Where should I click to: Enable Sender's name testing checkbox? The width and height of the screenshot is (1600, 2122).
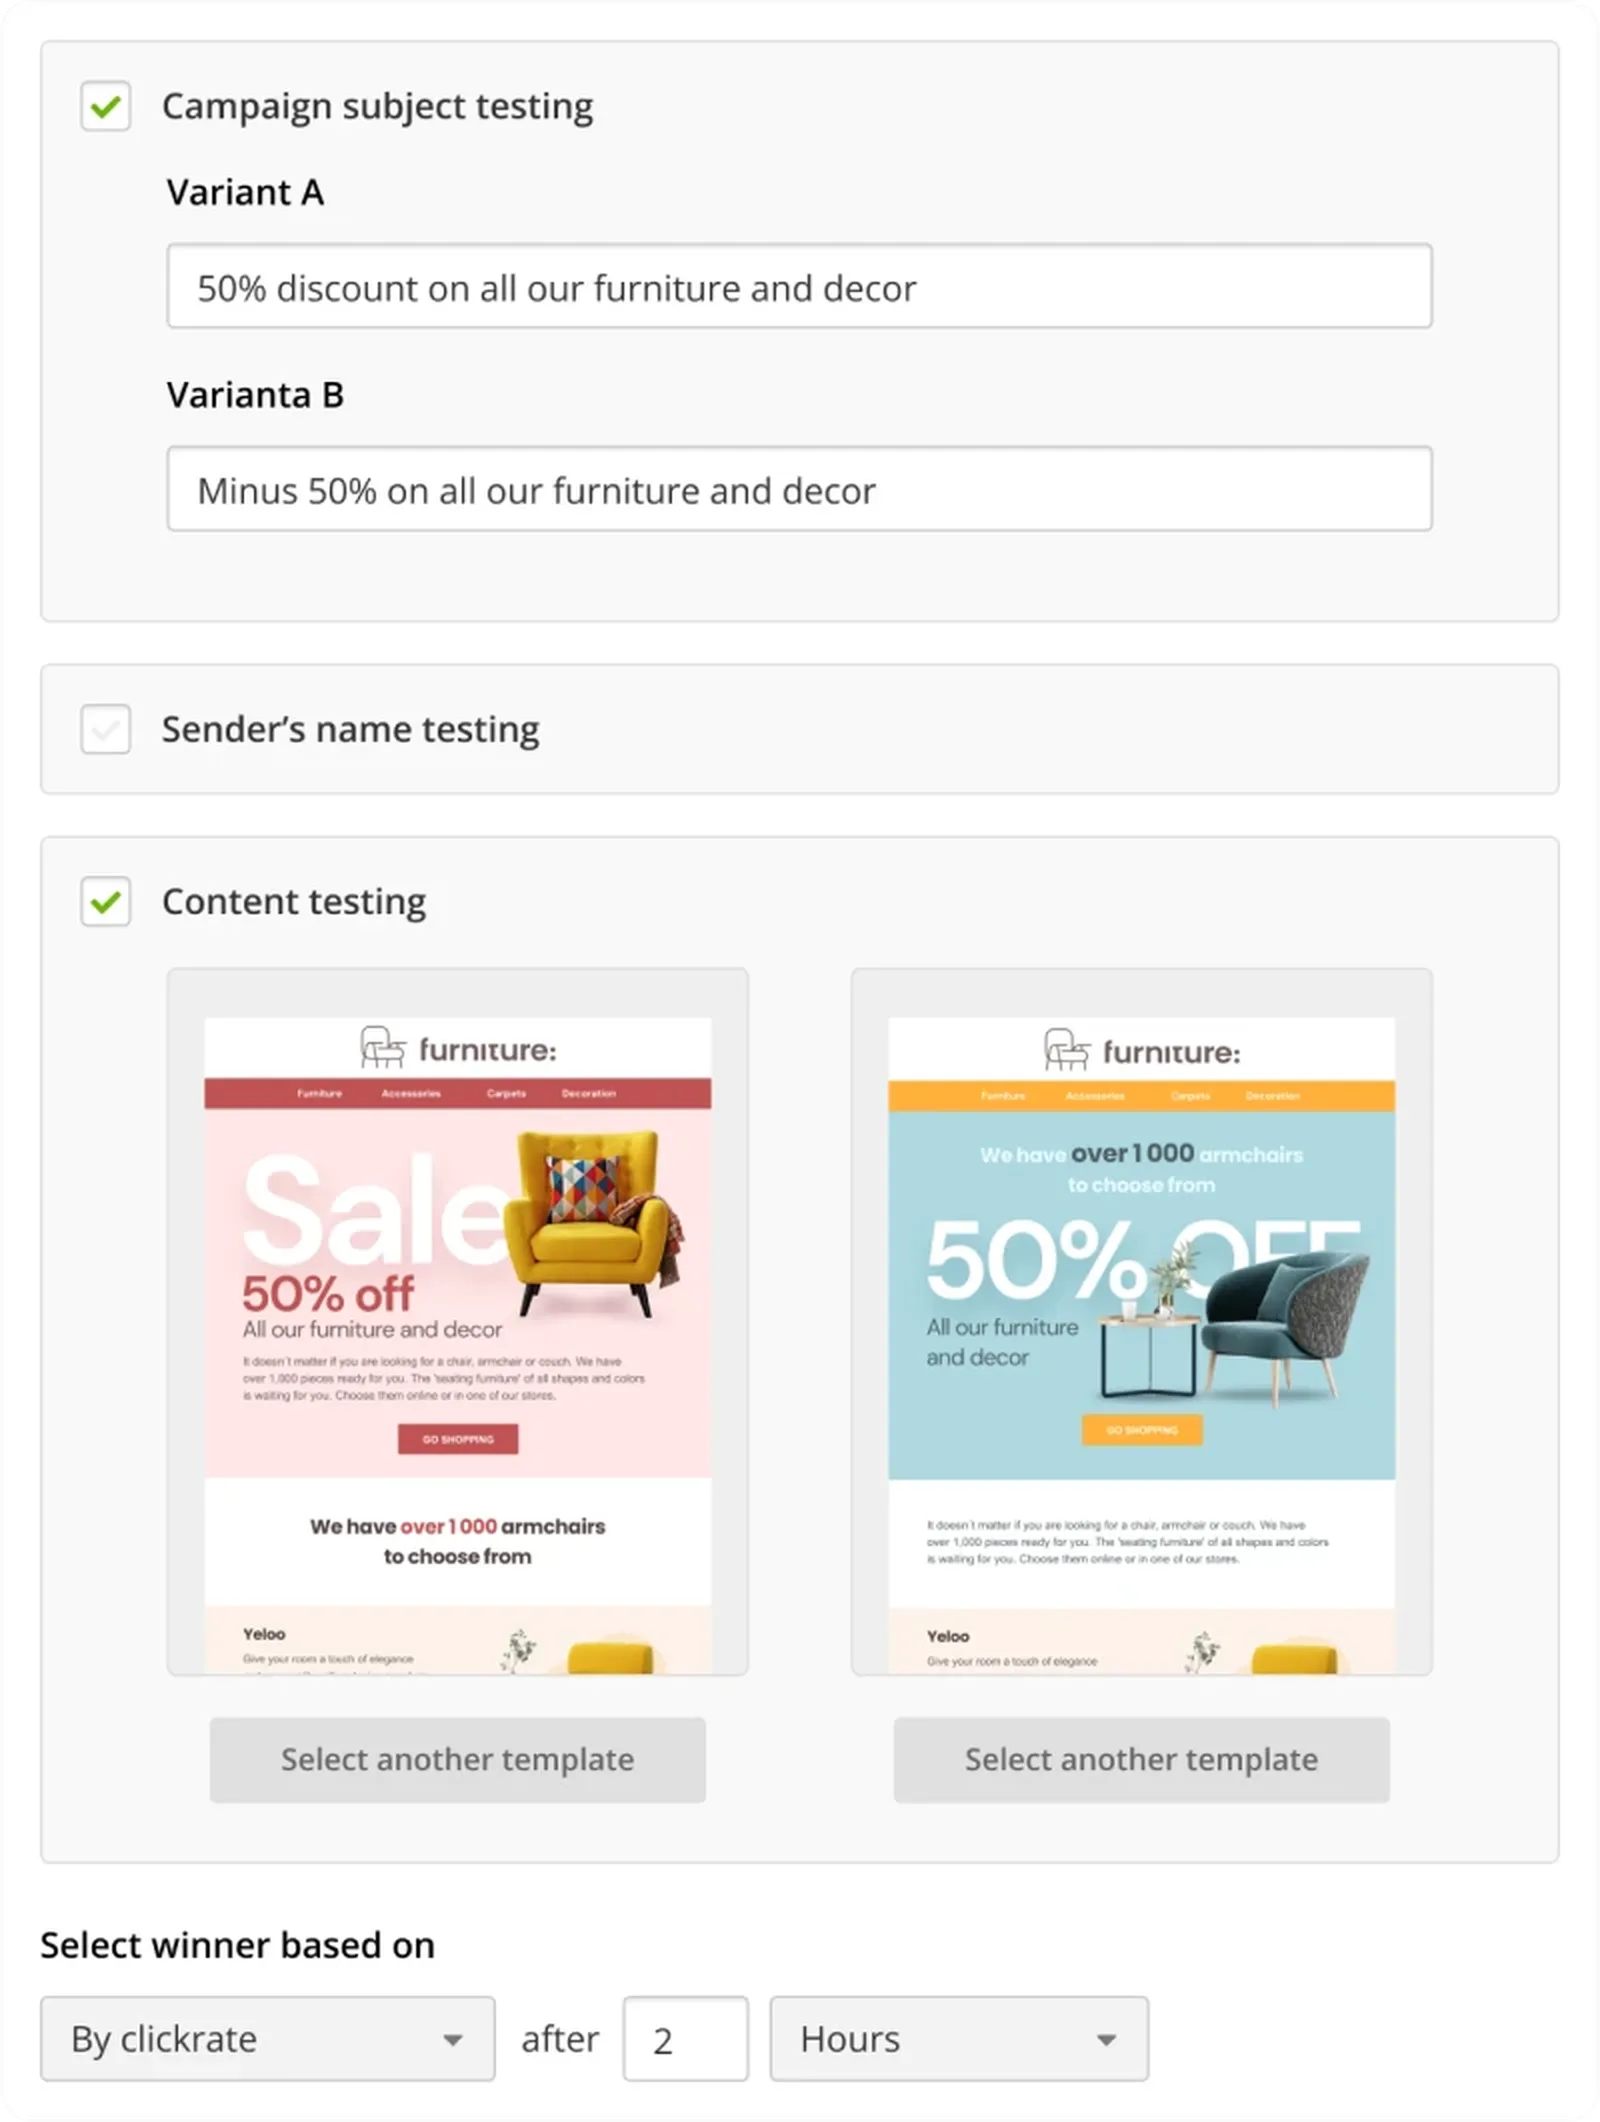pyautogui.click(x=105, y=729)
